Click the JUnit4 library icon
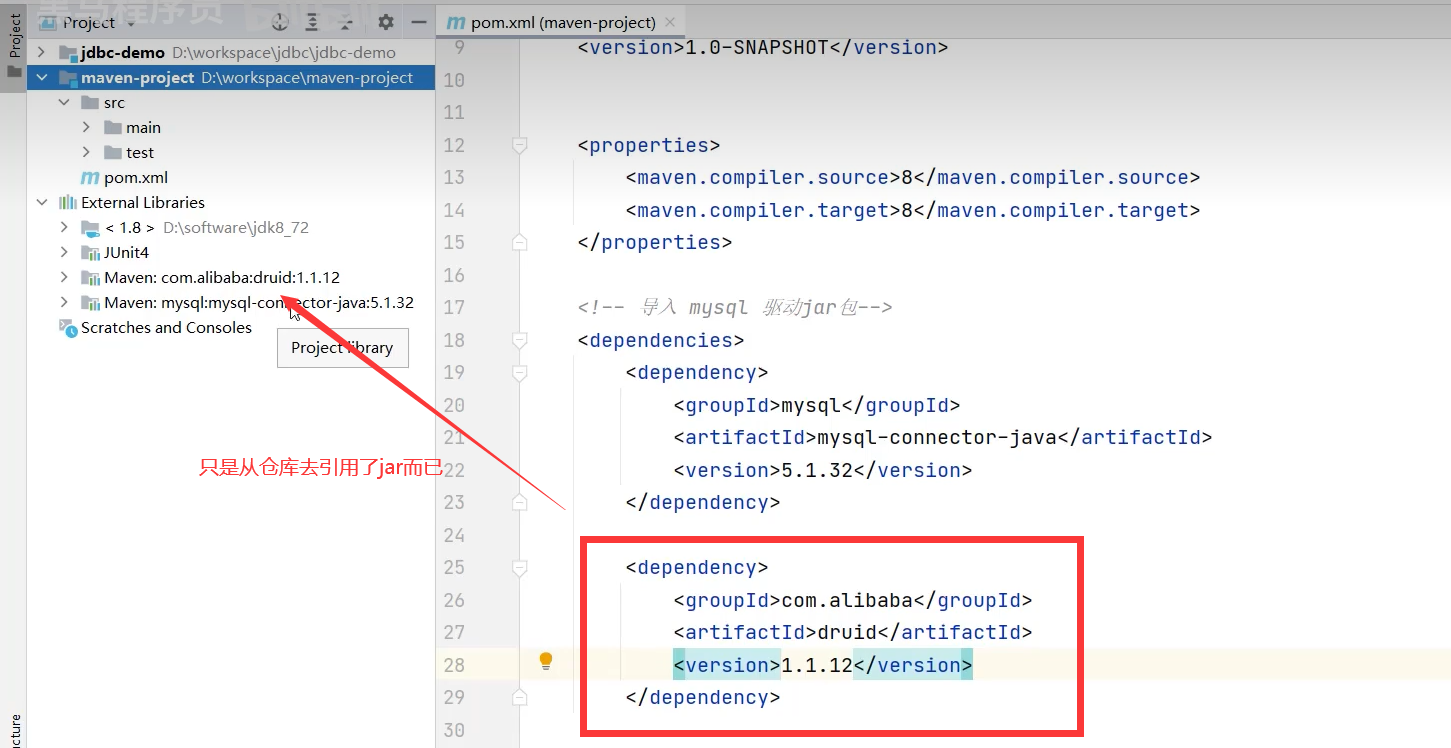 [x=91, y=252]
